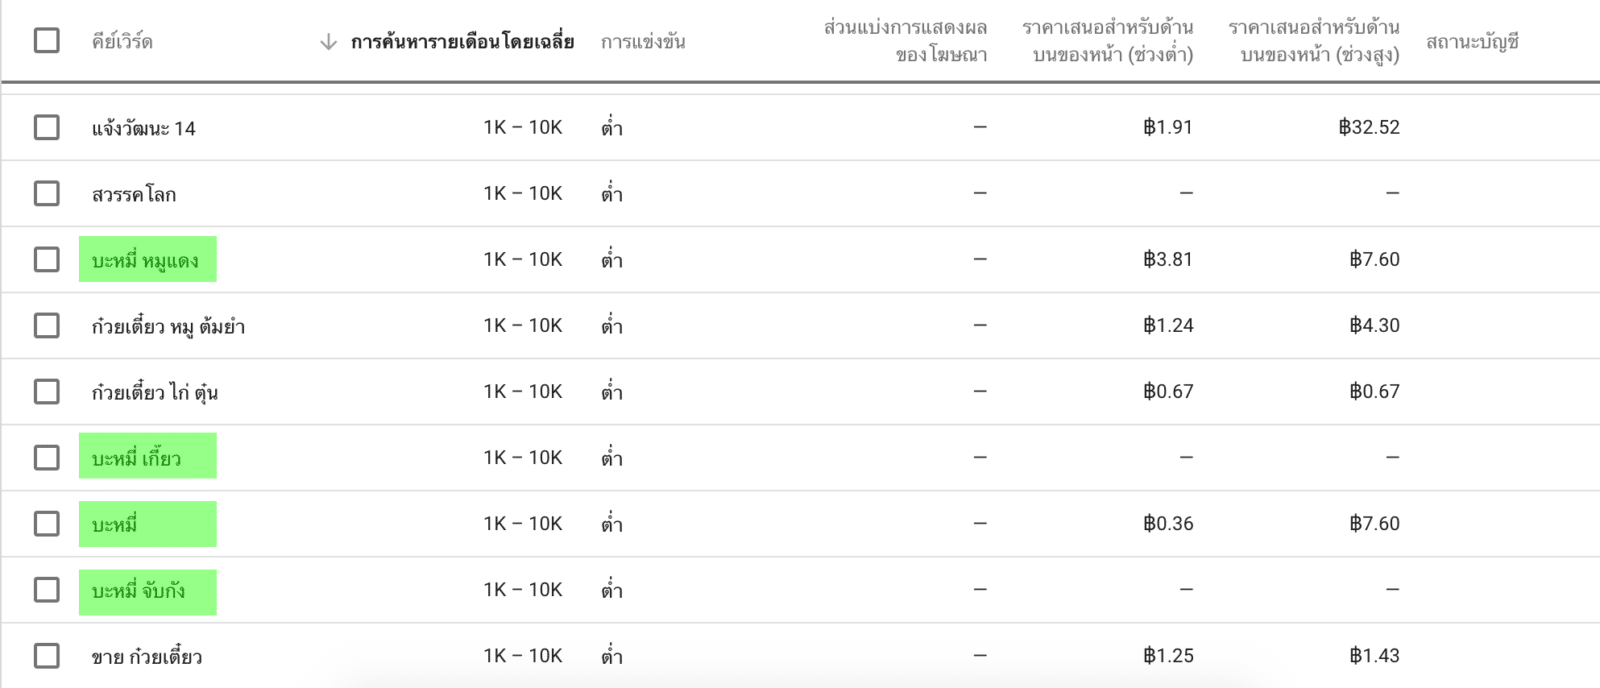Tick the checkbox for บะหมี่ หมูแดง

tap(47, 260)
